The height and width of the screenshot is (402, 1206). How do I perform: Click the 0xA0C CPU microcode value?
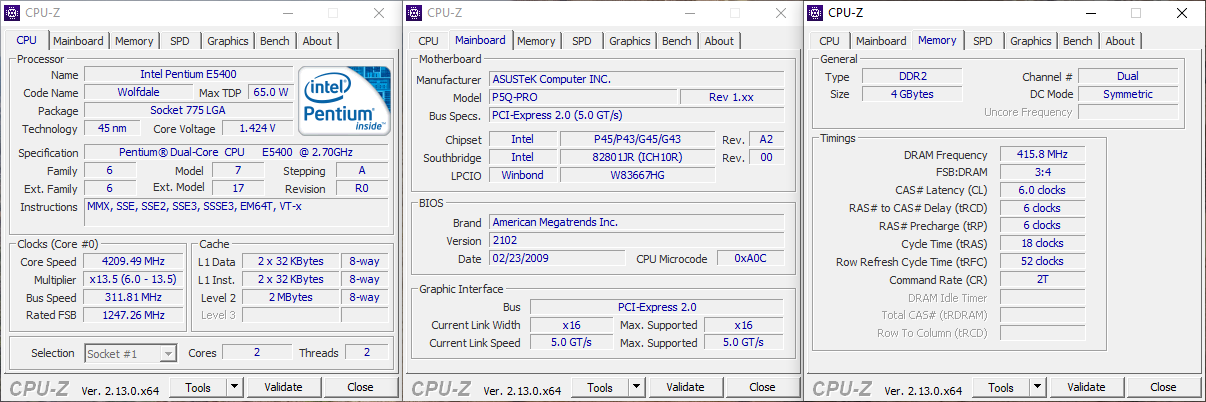pyautogui.click(x=748, y=259)
